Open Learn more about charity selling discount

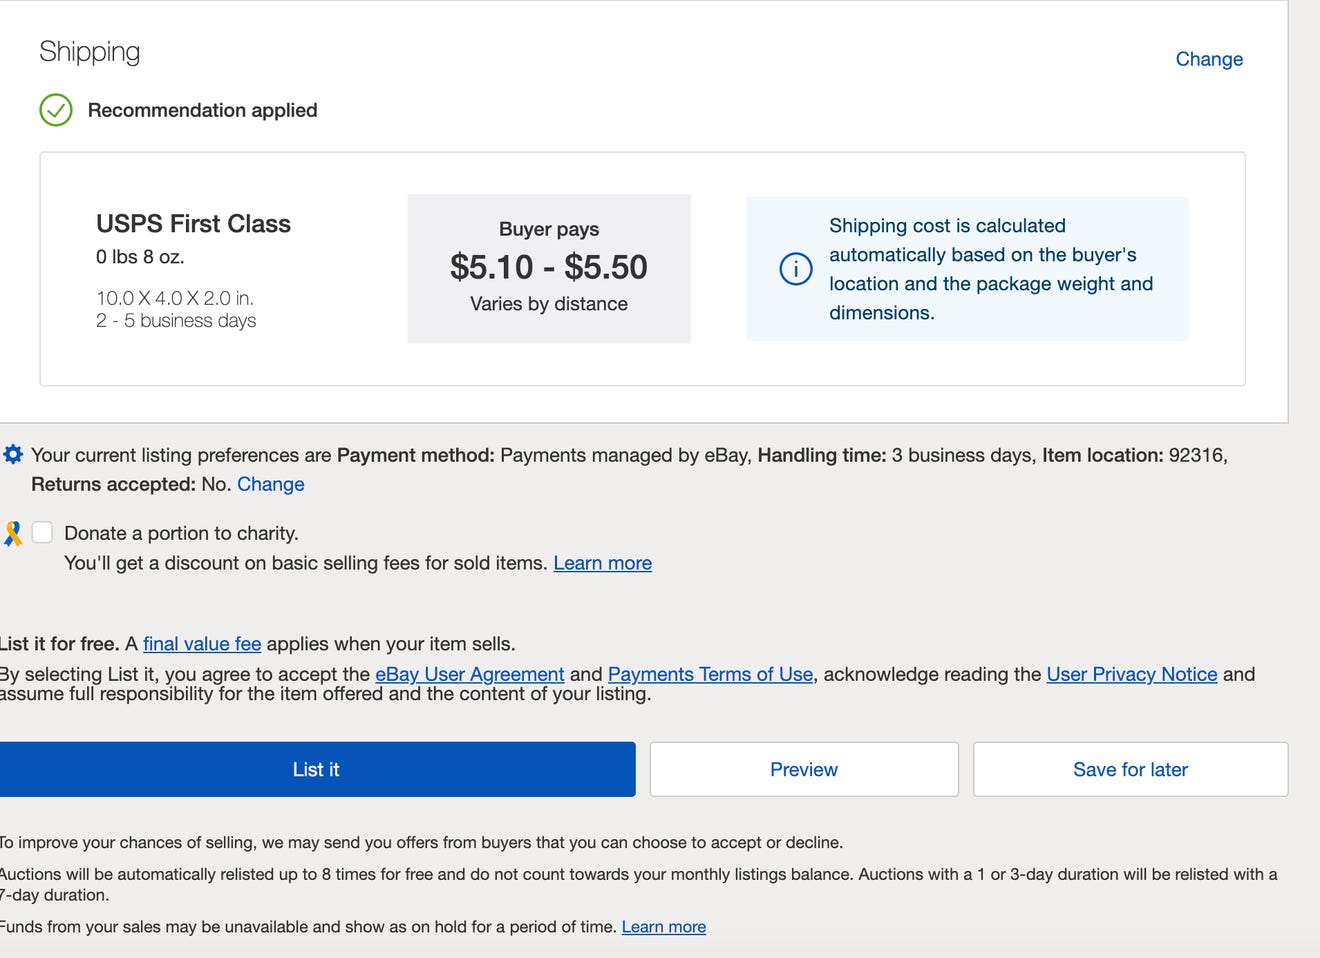click(602, 563)
